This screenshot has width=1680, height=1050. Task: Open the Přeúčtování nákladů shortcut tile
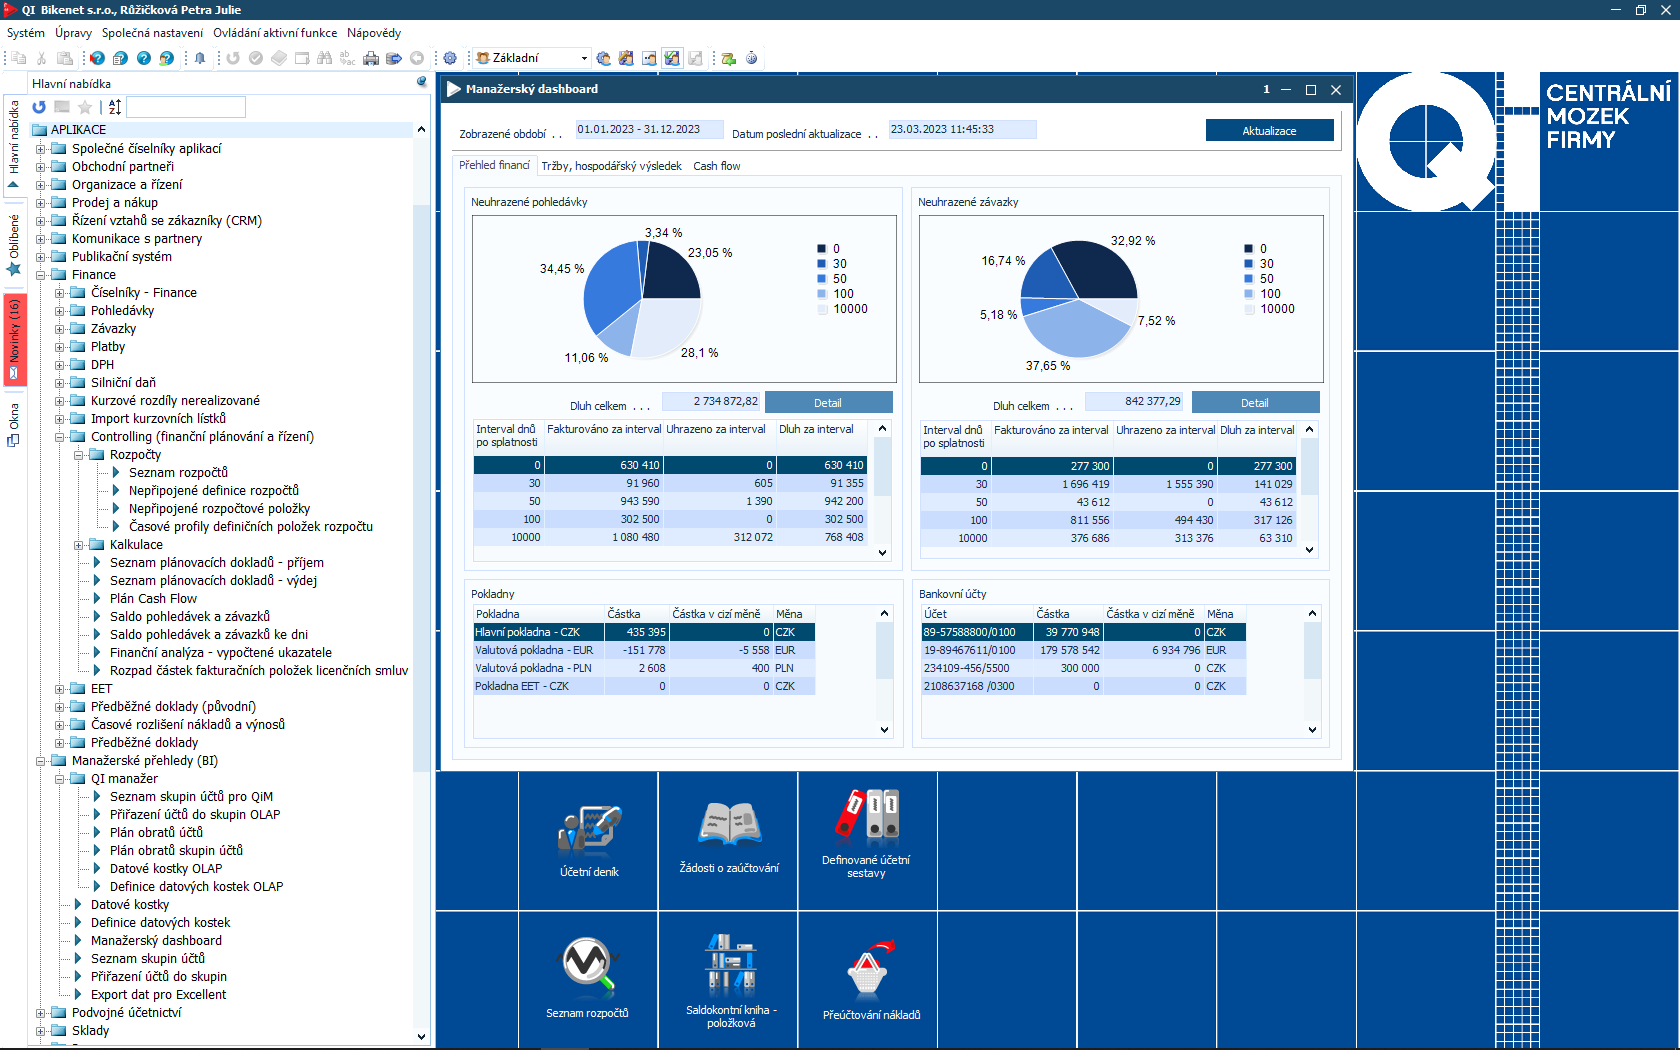(x=871, y=980)
